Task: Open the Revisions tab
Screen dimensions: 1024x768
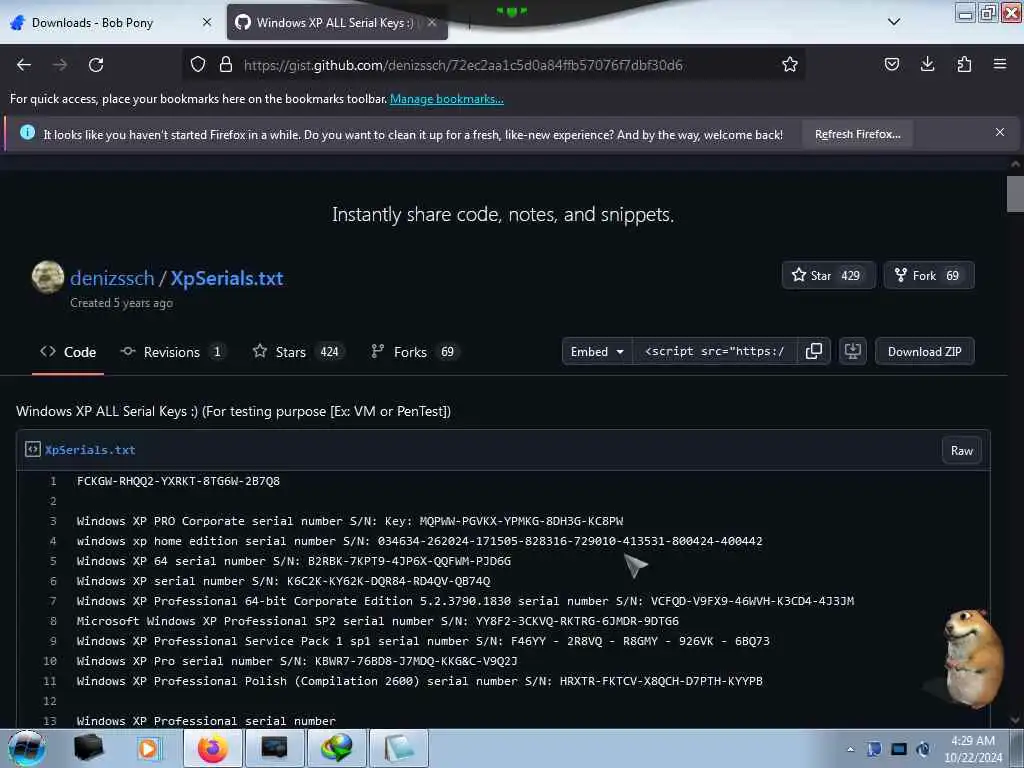Action: coord(172,352)
